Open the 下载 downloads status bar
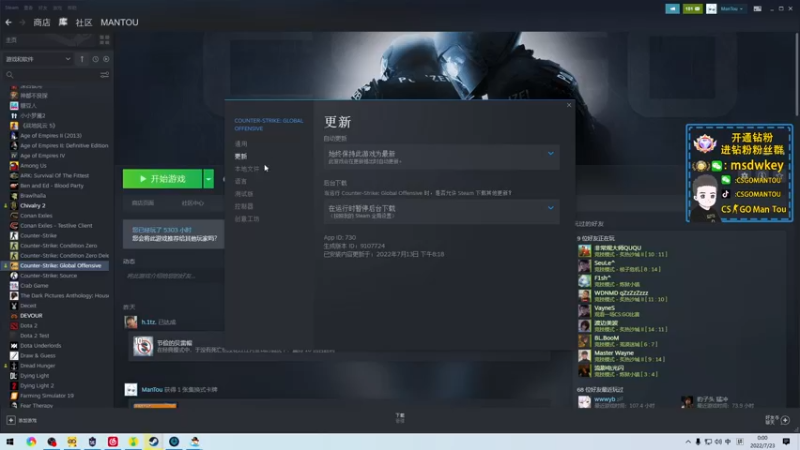Screen dimensions: 800x450 [400, 418]
